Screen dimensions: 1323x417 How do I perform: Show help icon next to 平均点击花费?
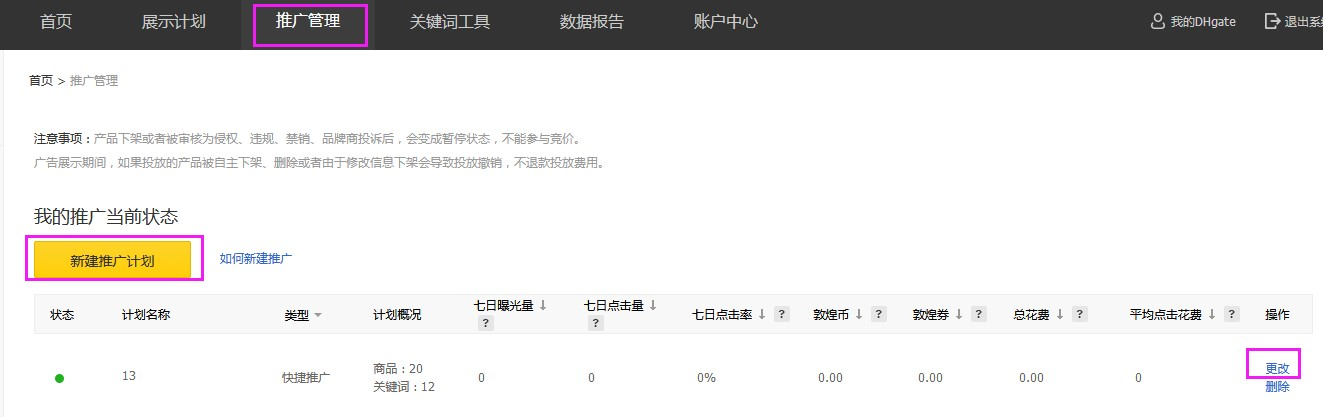pos(1232,314)
